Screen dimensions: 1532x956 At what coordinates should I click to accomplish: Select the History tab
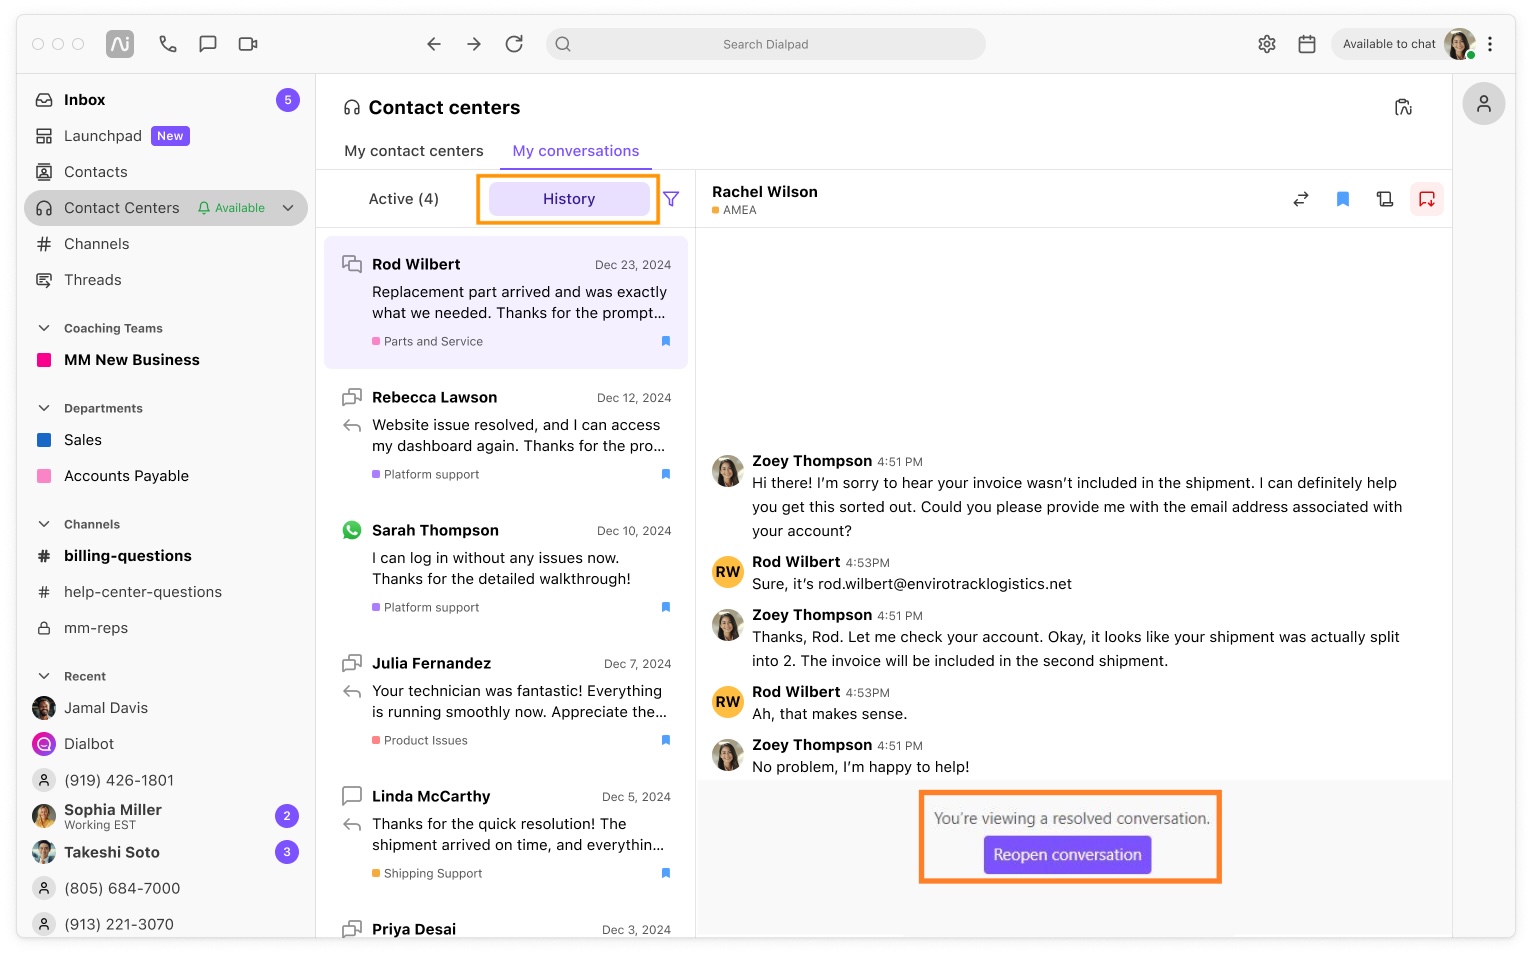click(569, 199)
